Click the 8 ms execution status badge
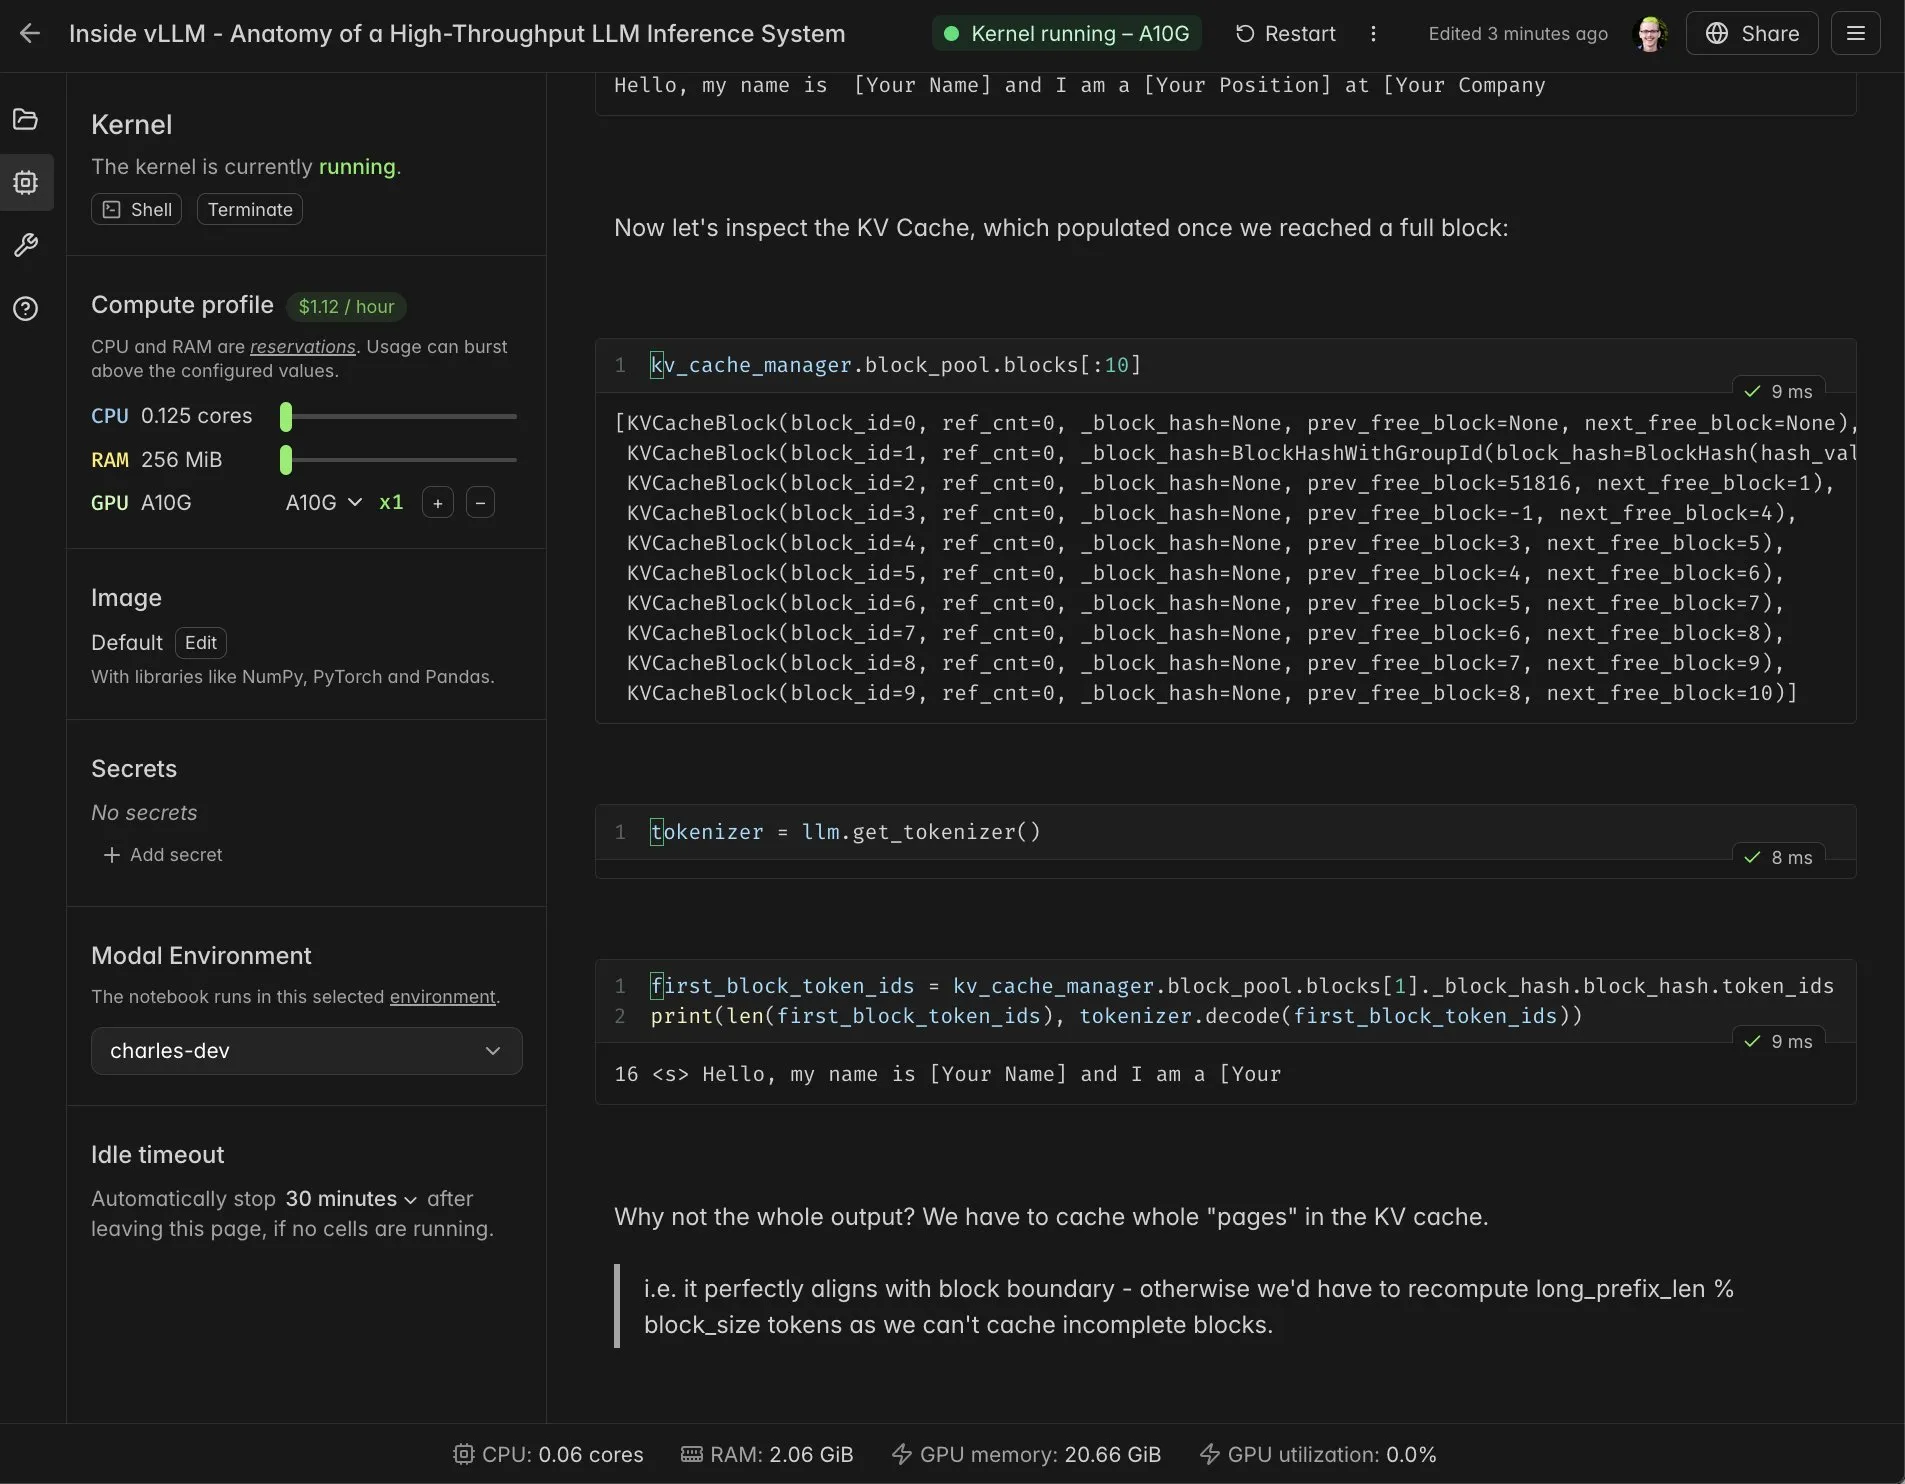The image size is (1905, 1484). tap(1779, 857)
